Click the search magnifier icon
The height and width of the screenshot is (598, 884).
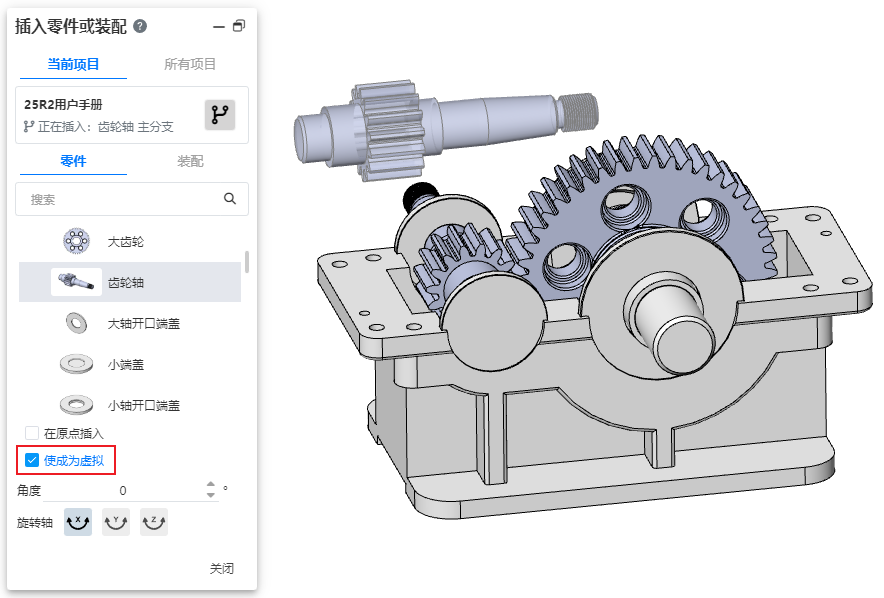pos(230,198)
